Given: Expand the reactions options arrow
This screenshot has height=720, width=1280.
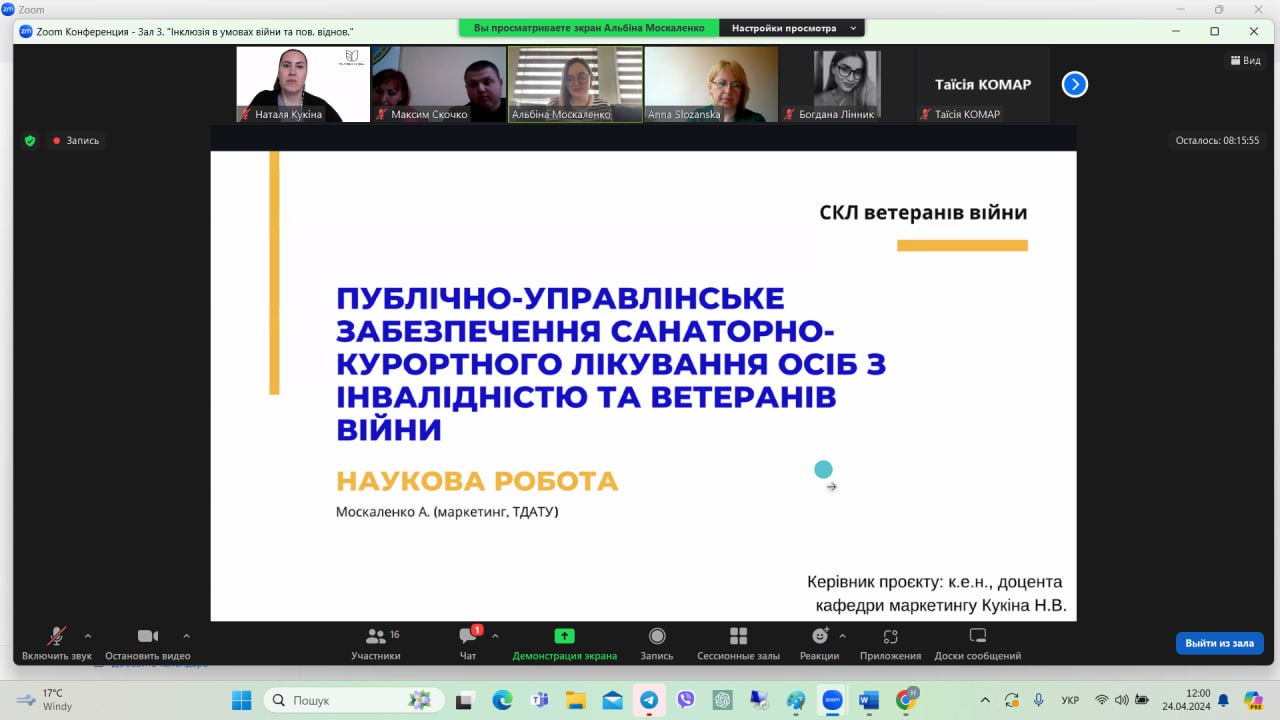Looking at the screenshot, I should pos(842,636).
